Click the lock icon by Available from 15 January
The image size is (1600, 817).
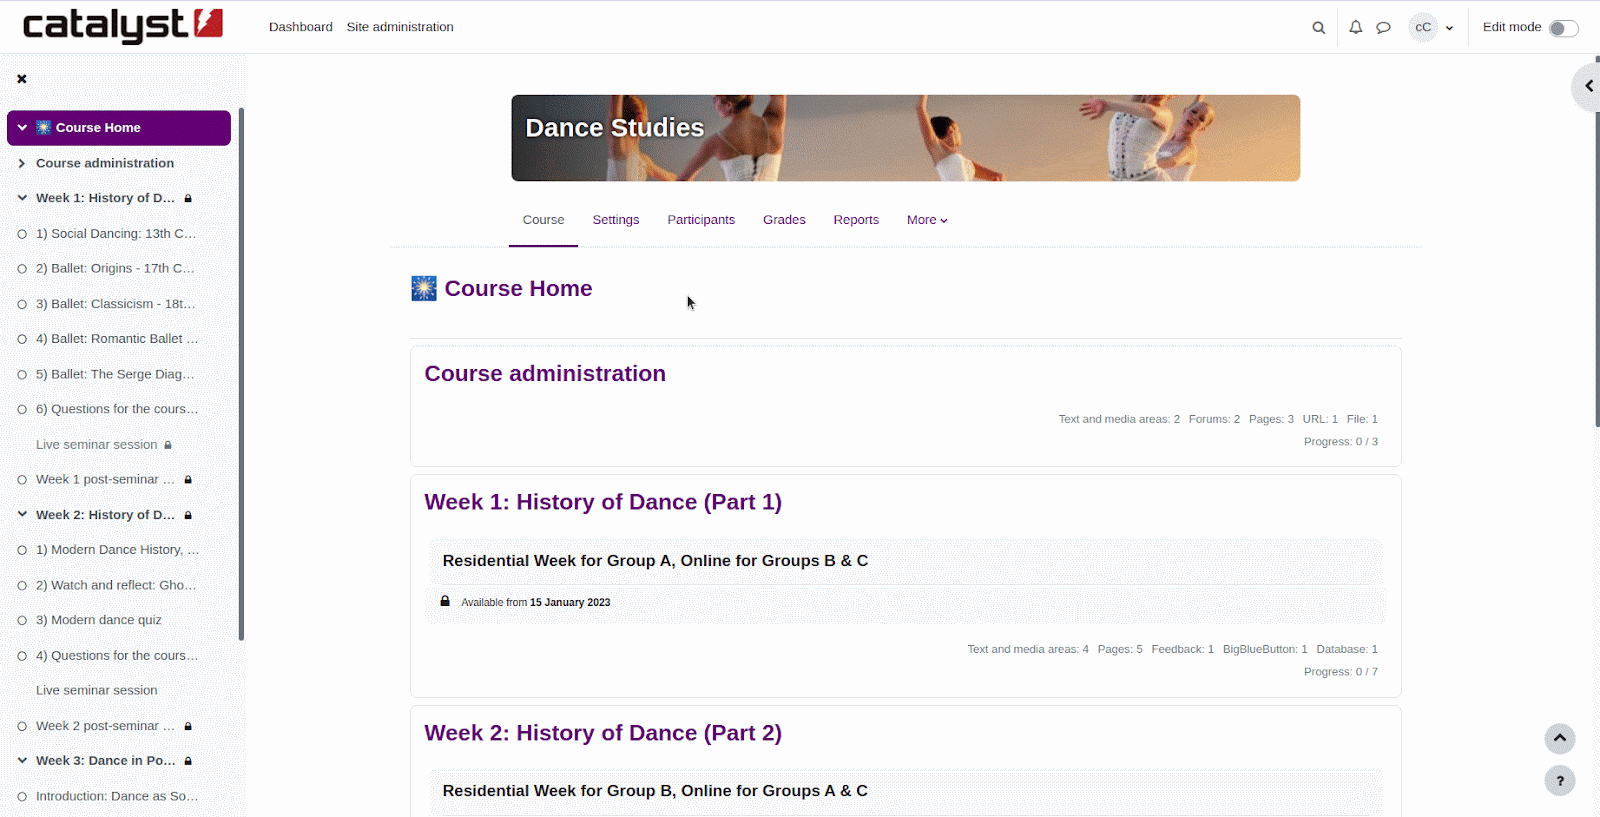pos(445,601)
